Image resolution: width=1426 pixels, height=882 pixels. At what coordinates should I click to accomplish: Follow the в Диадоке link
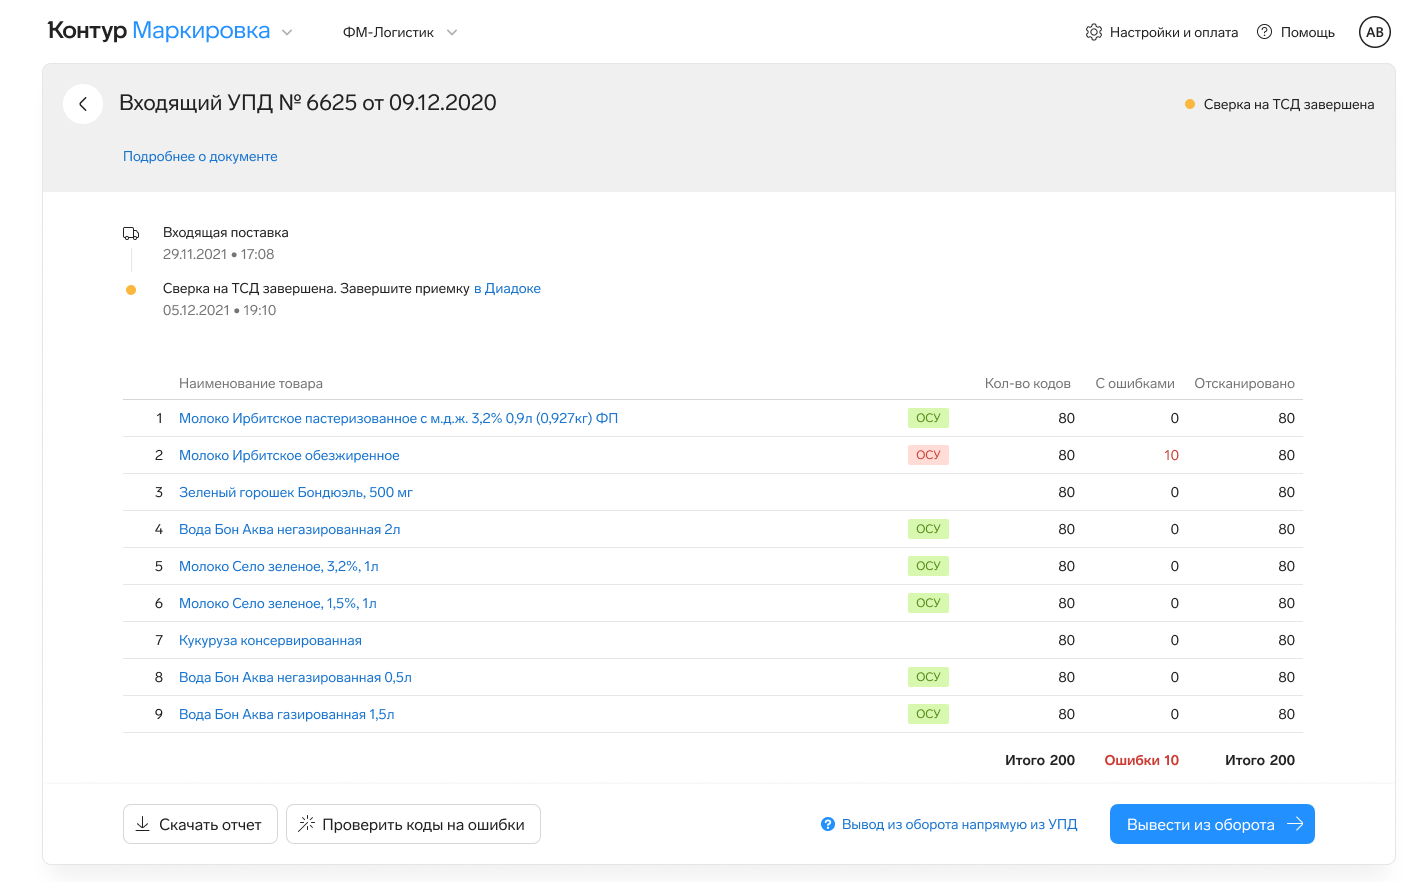[507, 288]
